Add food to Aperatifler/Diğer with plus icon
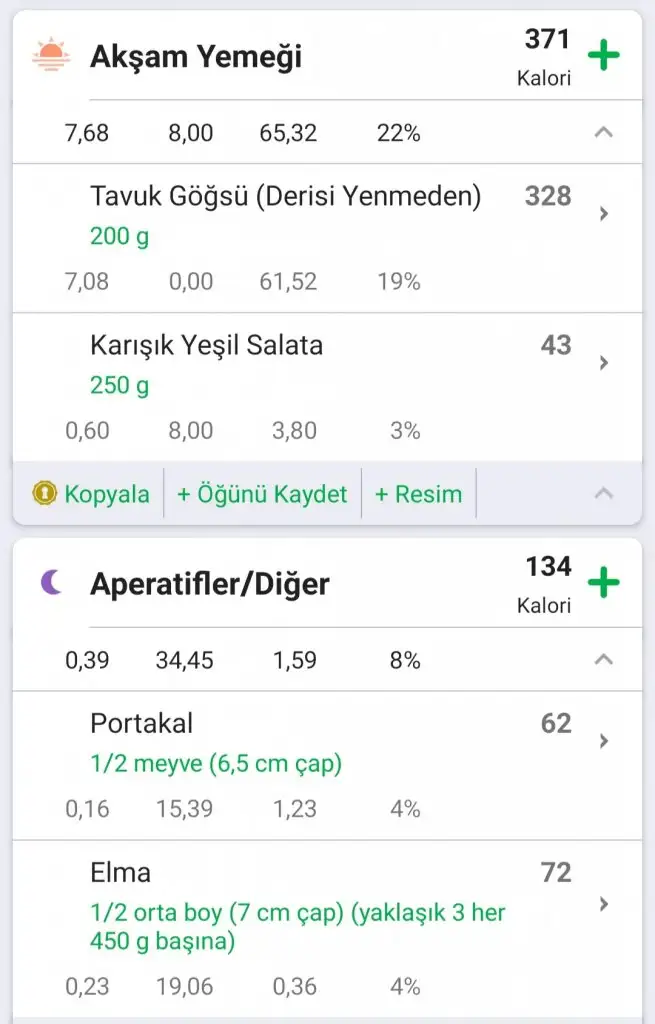 click(x=603, y=582)
